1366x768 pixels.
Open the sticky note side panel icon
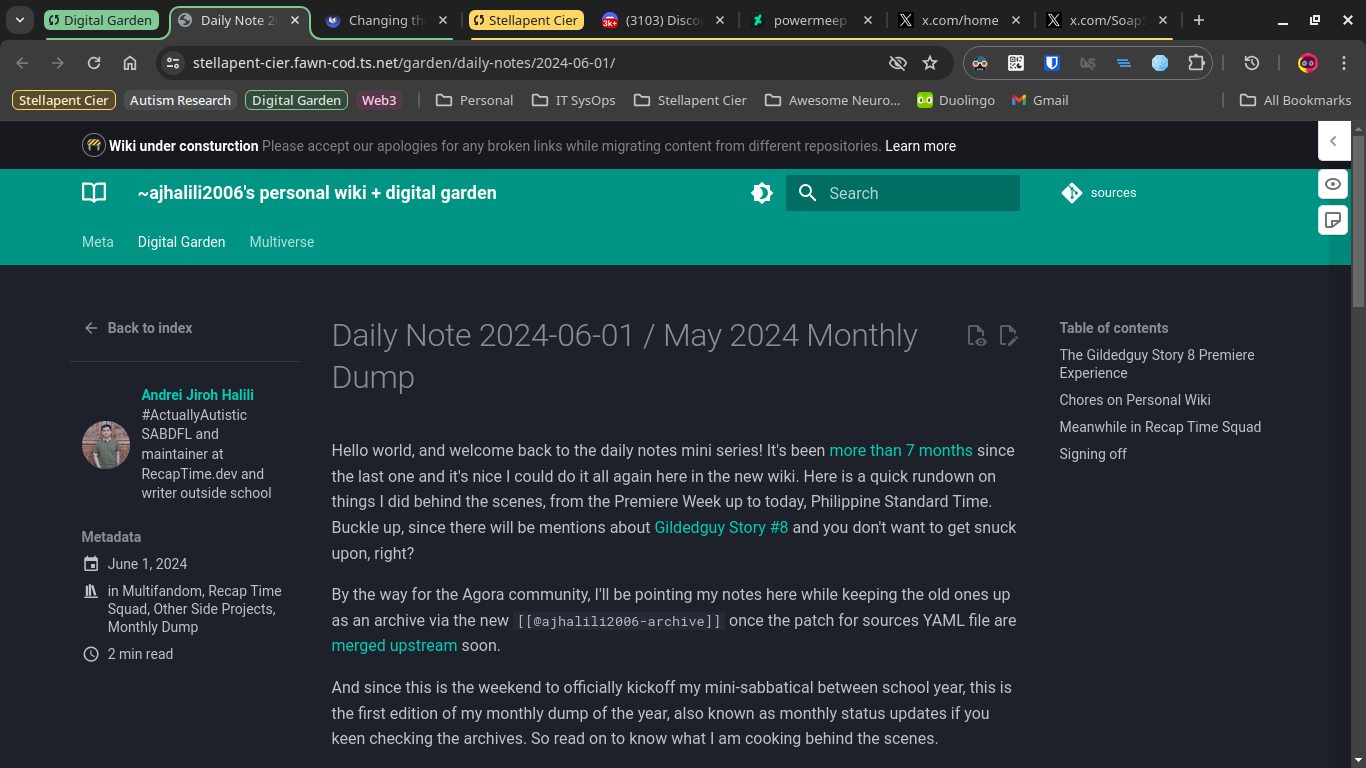[x=1333, y=220]
